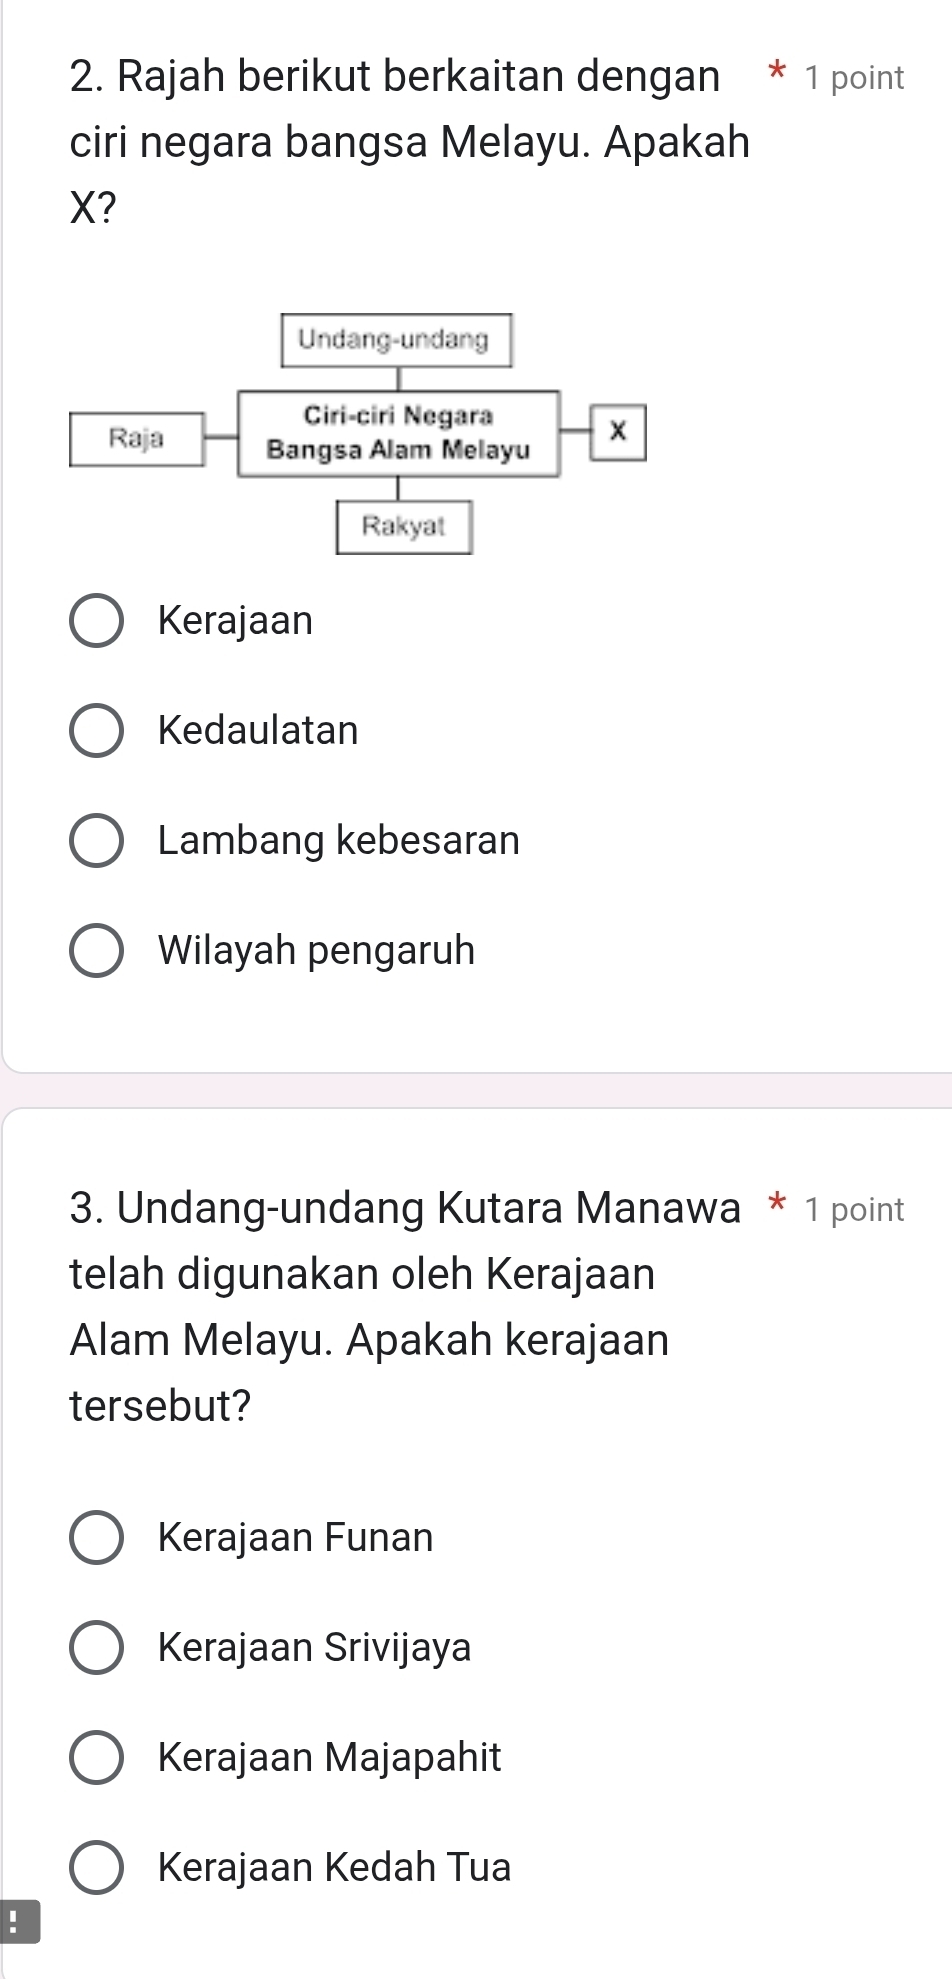Viewport: 952px width, 1979px height.
Task: Select the Kerajaan Kedah Tua option
Action: click(x=97, y=1867)
